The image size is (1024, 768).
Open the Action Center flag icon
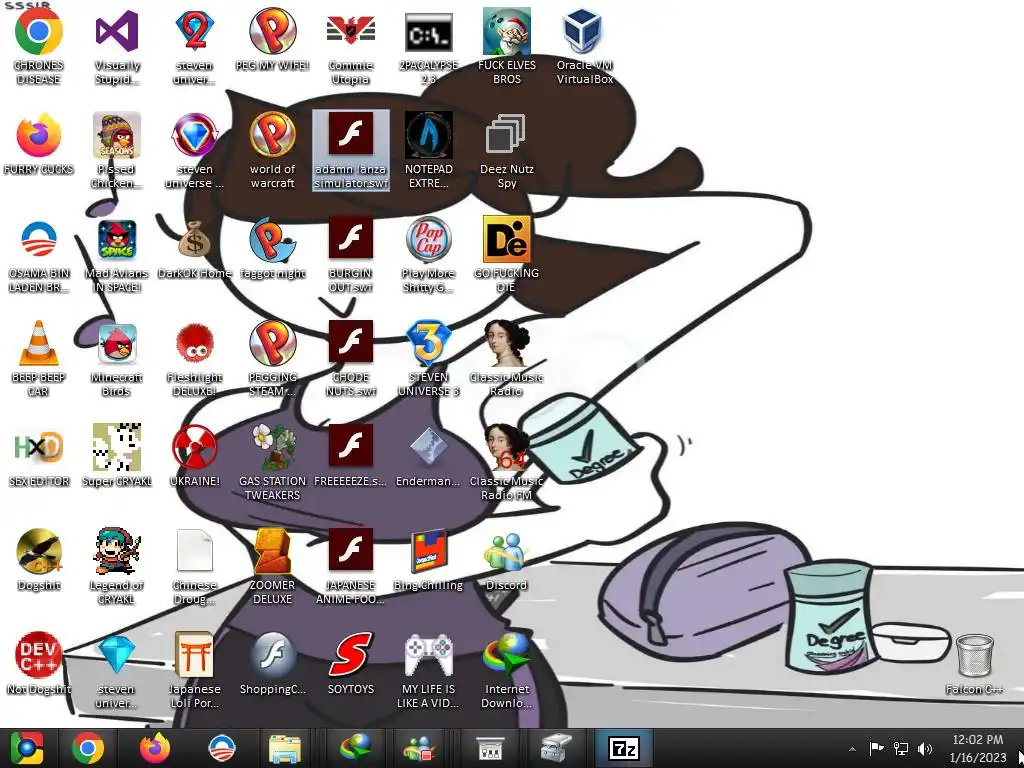point(876,748)
